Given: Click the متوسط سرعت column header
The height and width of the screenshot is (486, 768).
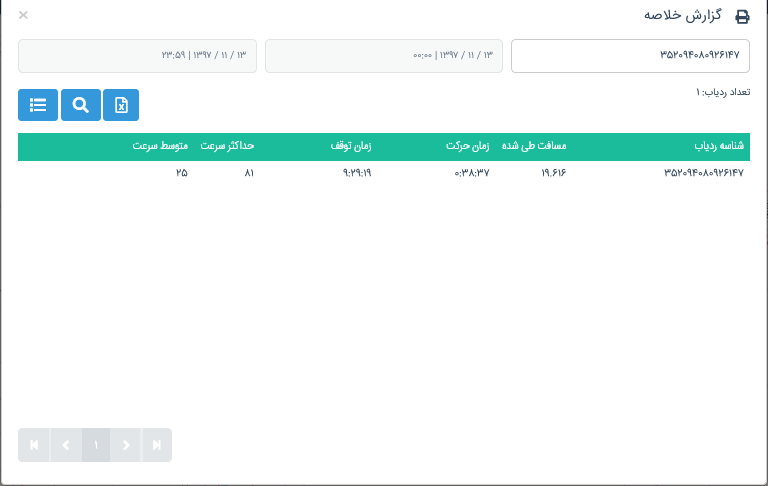Looking at the screenshot, I should 159,146.
